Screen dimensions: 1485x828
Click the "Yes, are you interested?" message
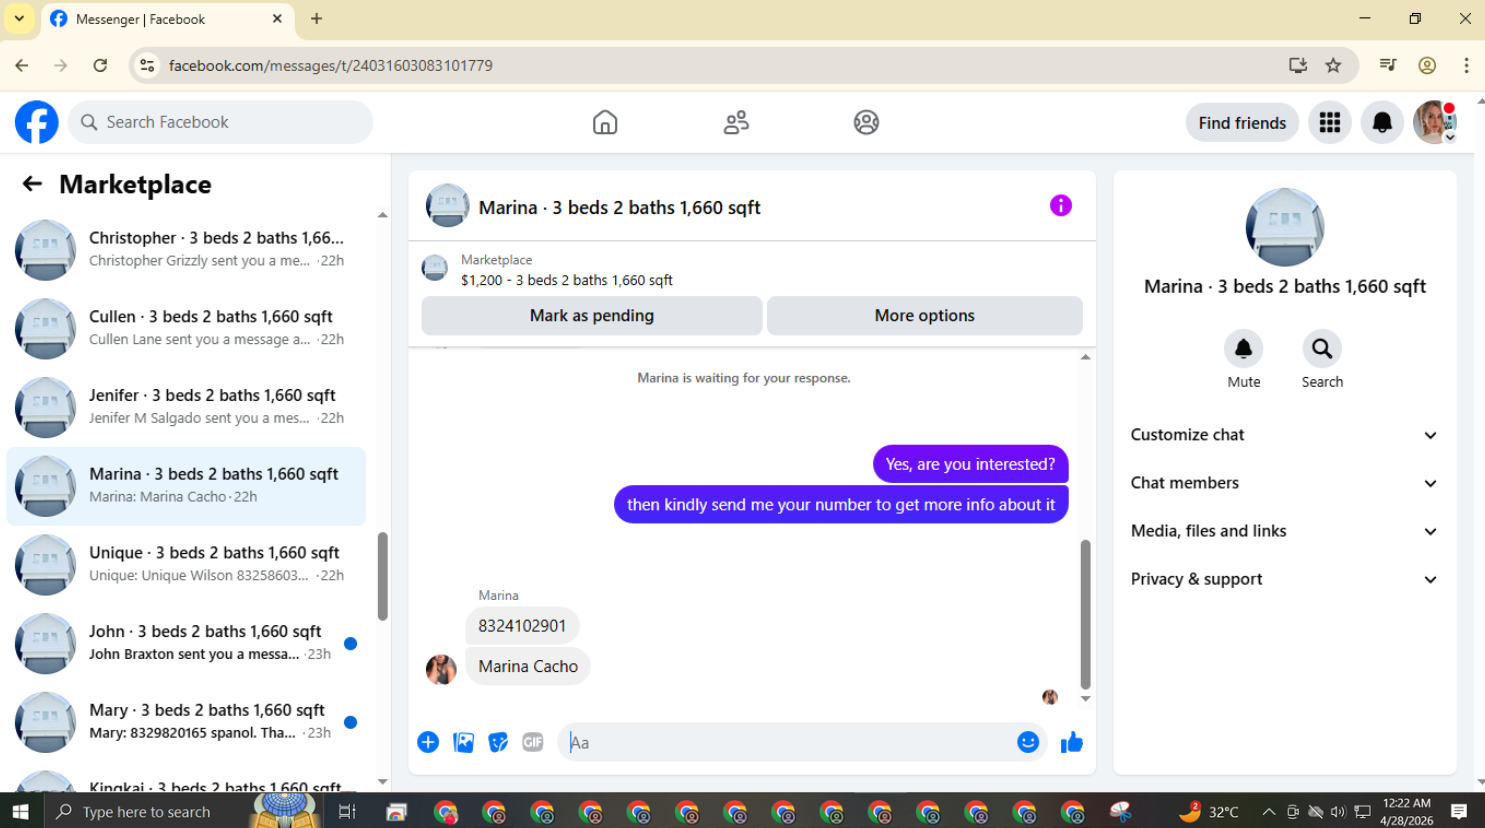click(x=970, y=464)
